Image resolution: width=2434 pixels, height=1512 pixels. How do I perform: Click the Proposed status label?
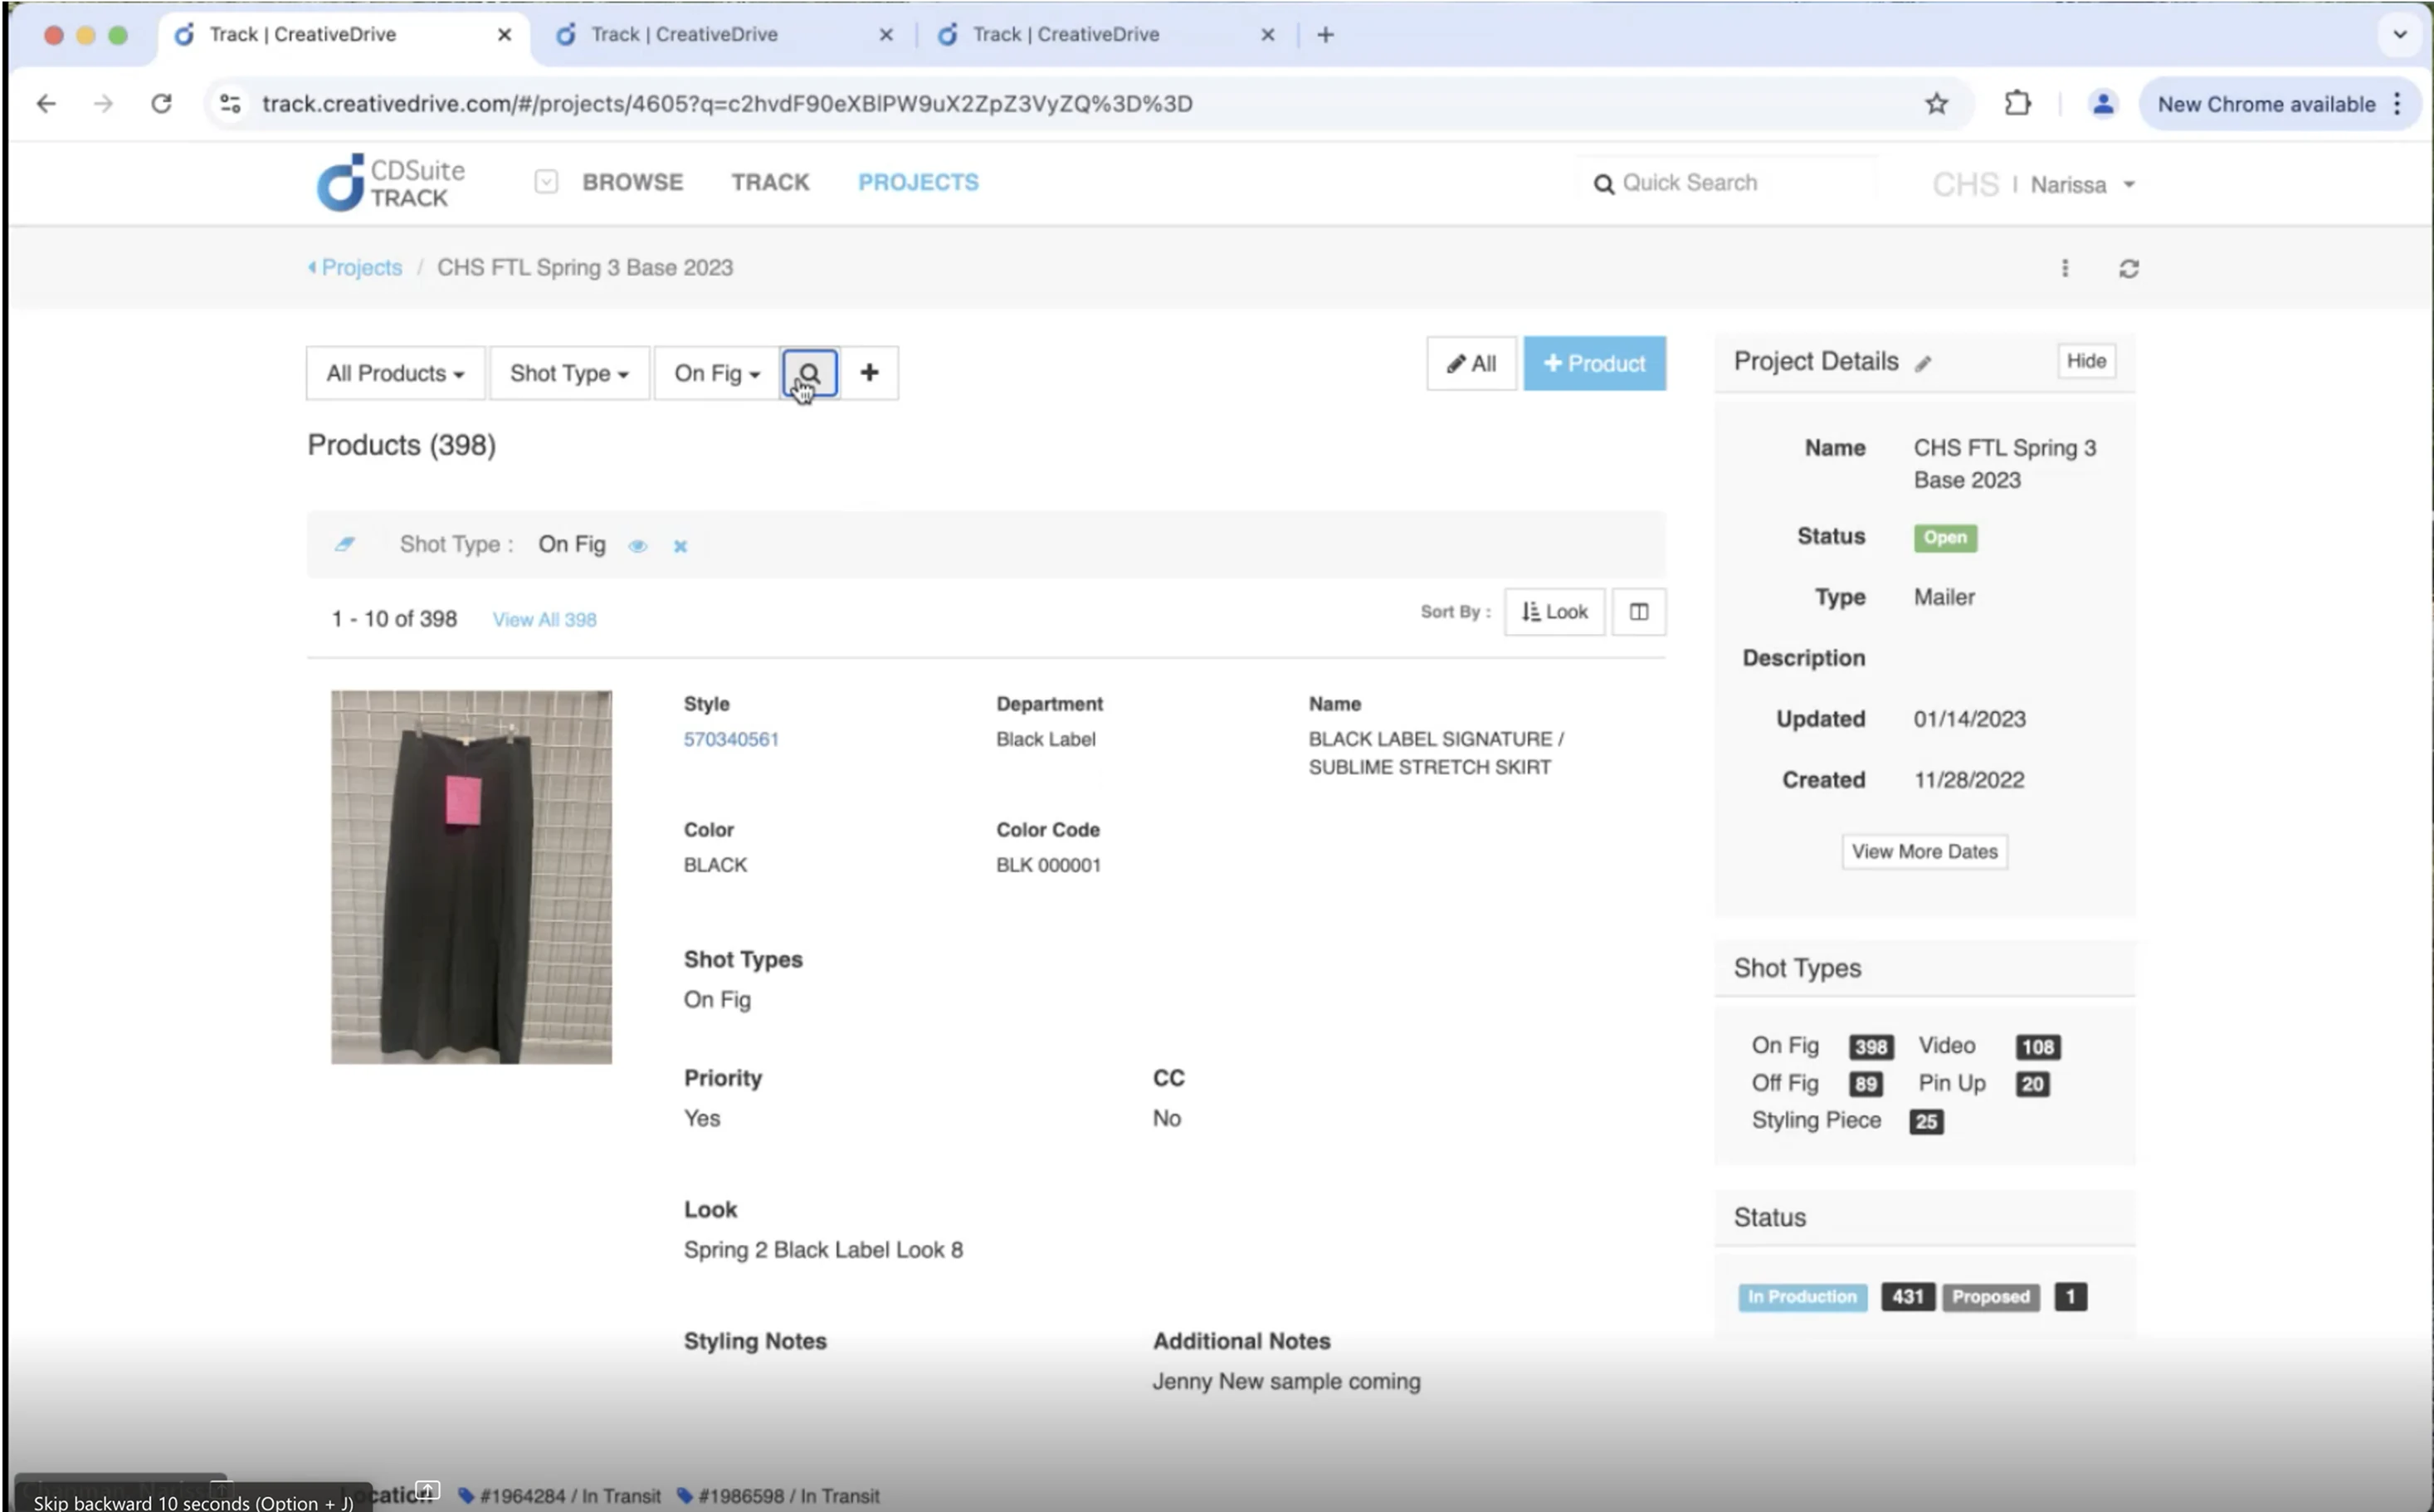[x=1990, y=1297]
